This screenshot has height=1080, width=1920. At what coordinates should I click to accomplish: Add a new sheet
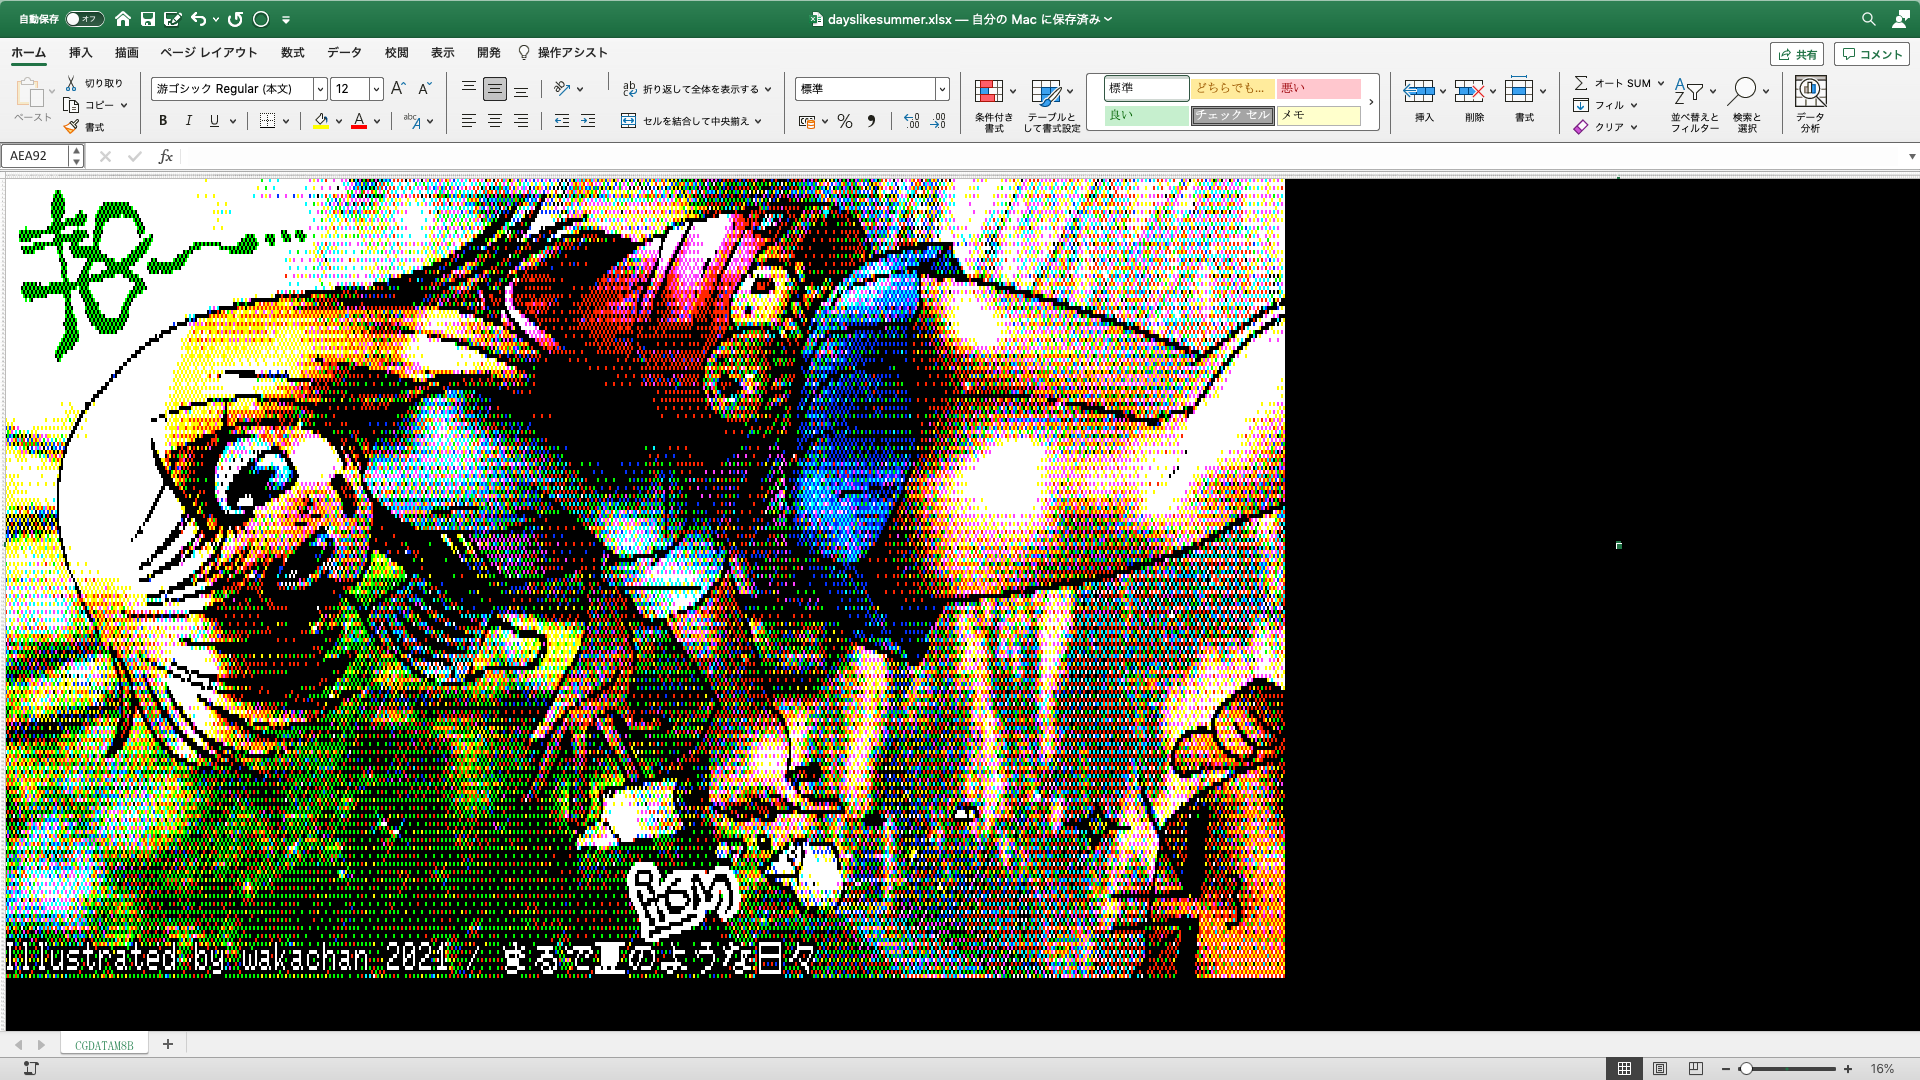pyautogui.click(x=168, y=1044)
